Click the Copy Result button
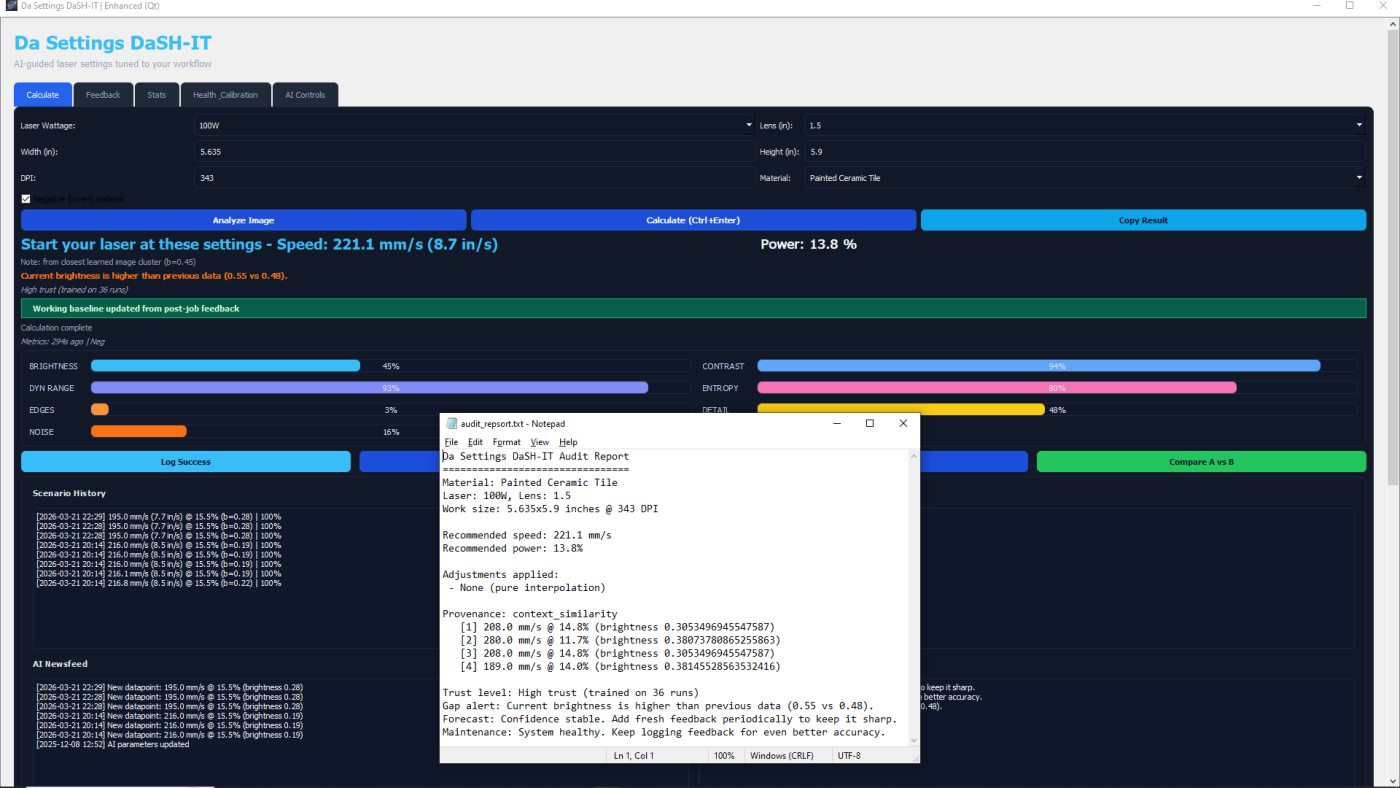1400x788 pixels. [1142, 220]
